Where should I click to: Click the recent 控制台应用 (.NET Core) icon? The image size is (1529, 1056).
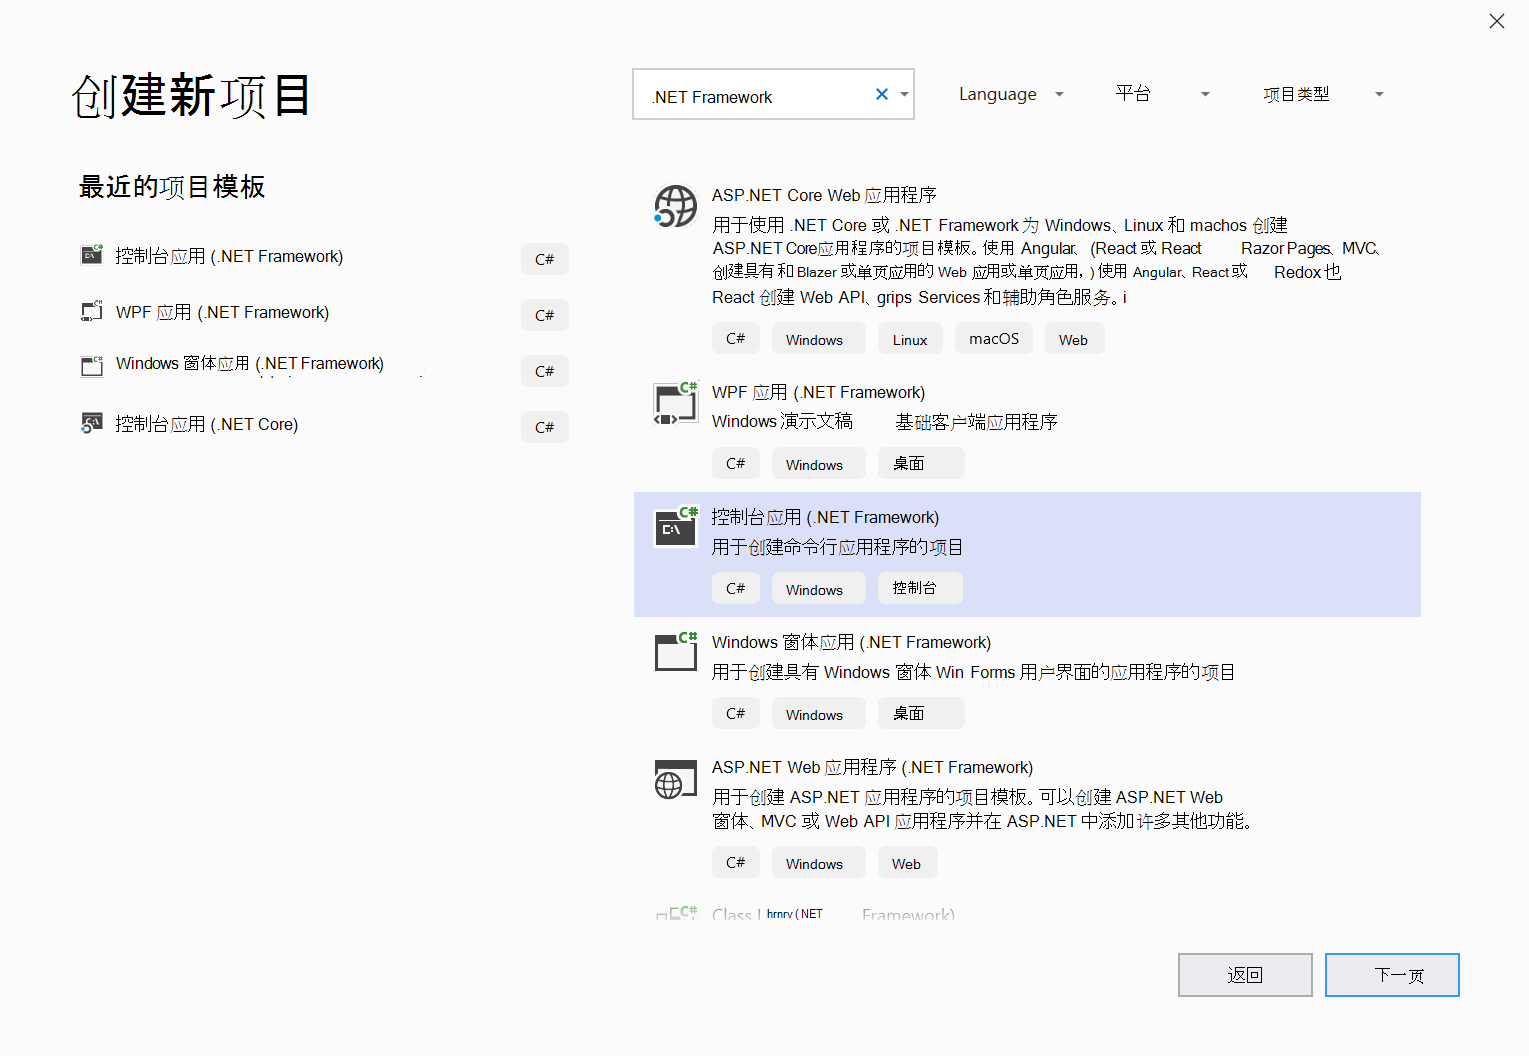[x=92, y=423]
